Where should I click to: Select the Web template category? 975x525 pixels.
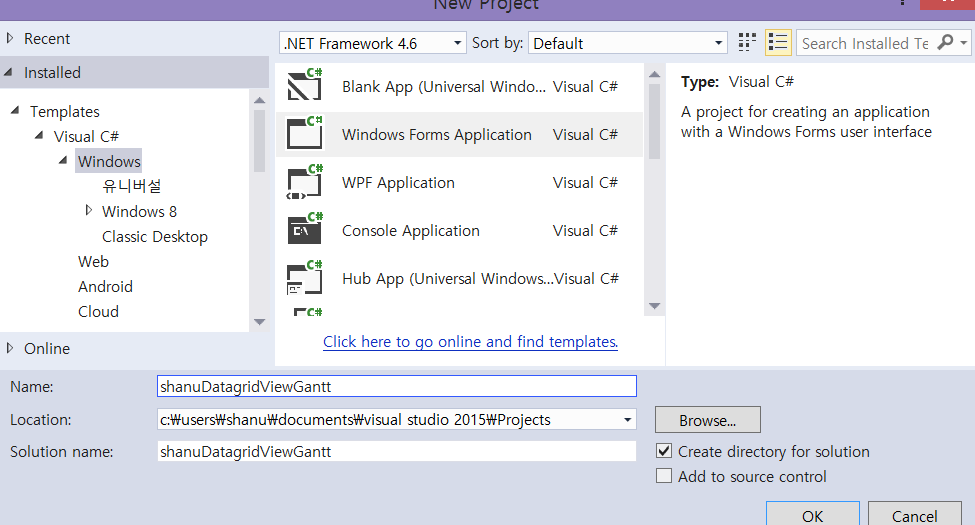tap(94, 262)
